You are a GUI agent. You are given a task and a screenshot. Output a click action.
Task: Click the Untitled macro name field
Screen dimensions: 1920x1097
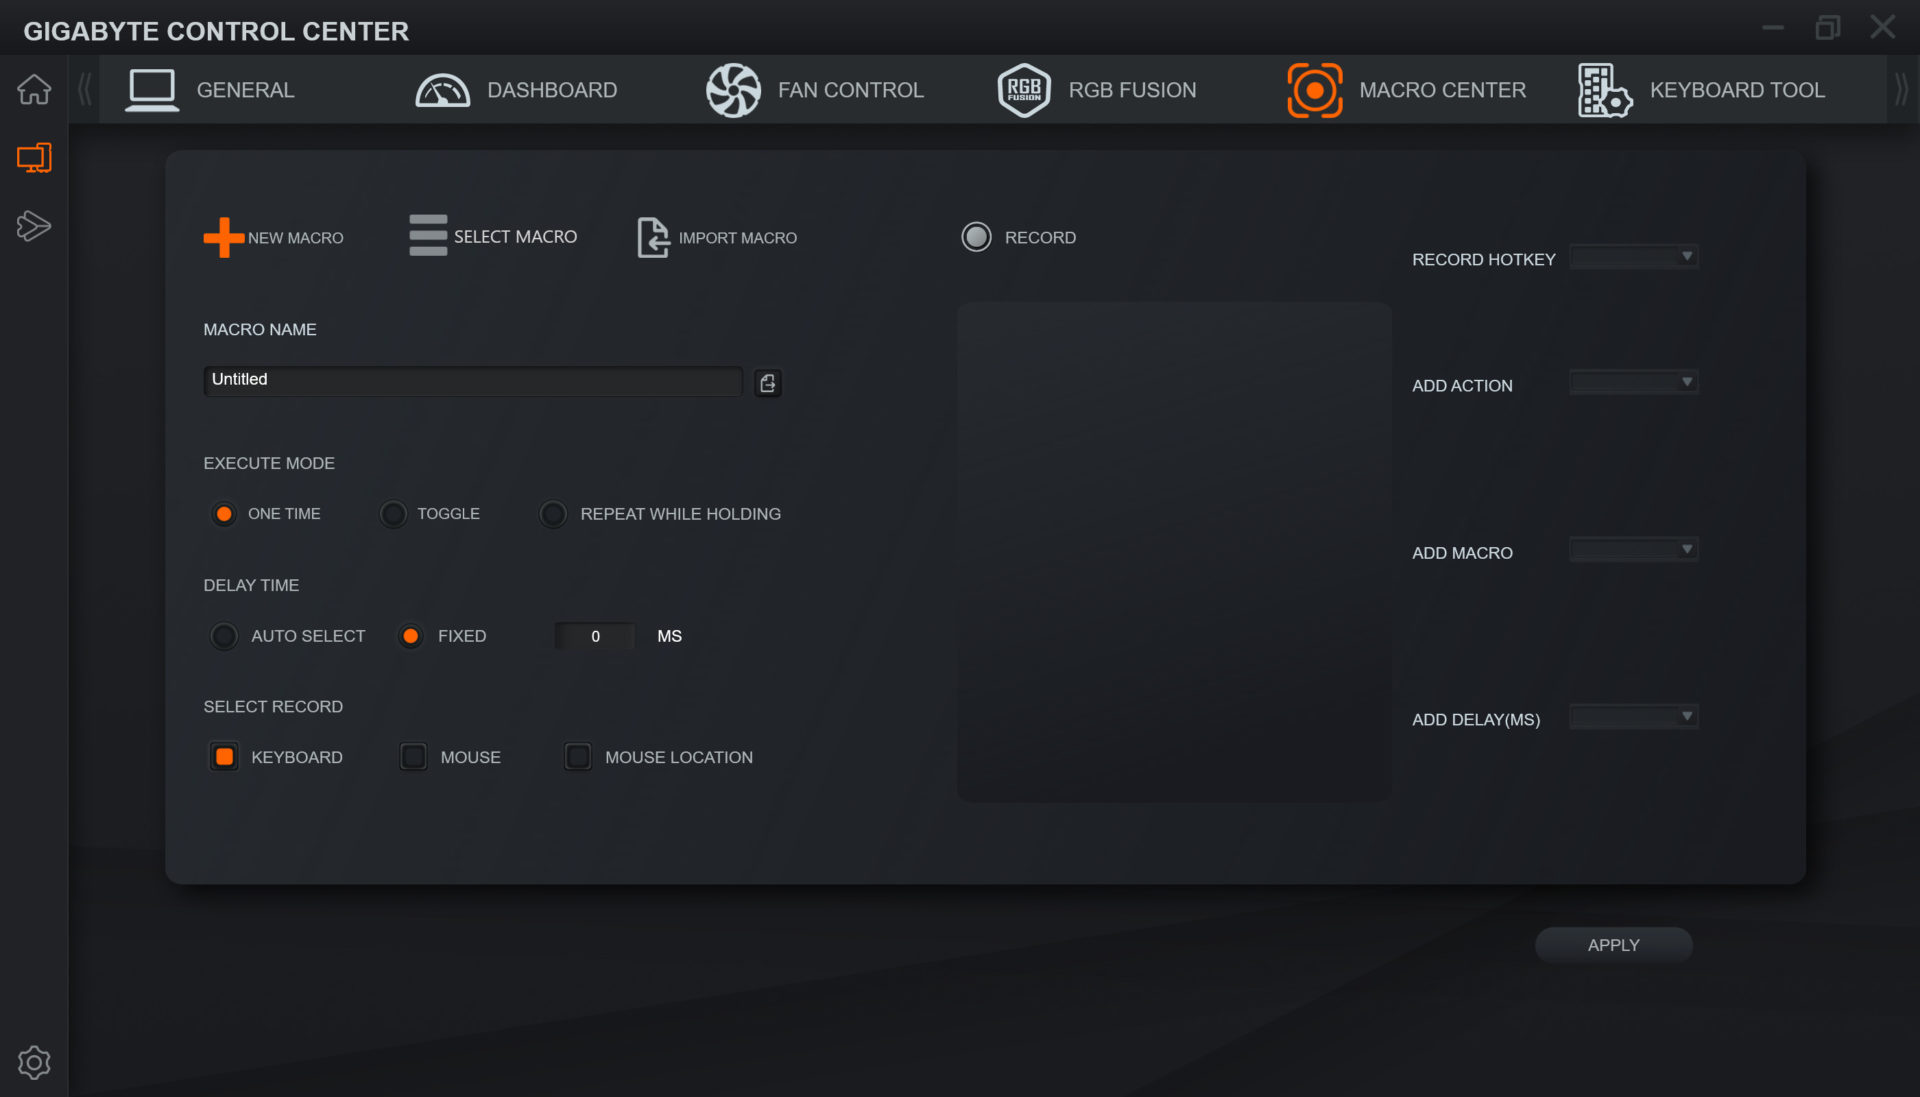point(472,380)
